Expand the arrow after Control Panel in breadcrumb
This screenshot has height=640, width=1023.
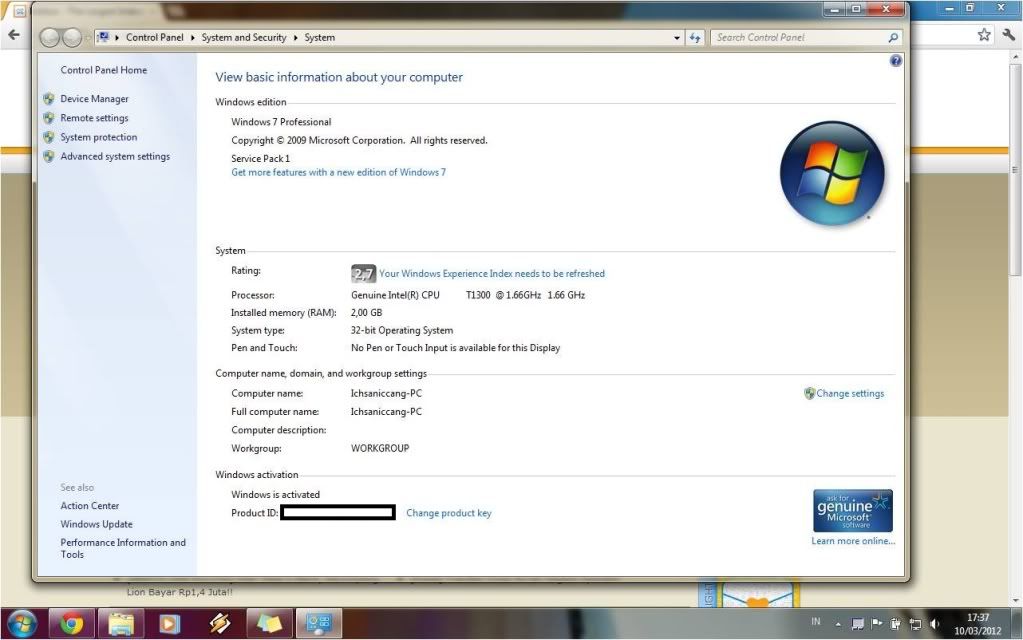[x=192, y=38]
